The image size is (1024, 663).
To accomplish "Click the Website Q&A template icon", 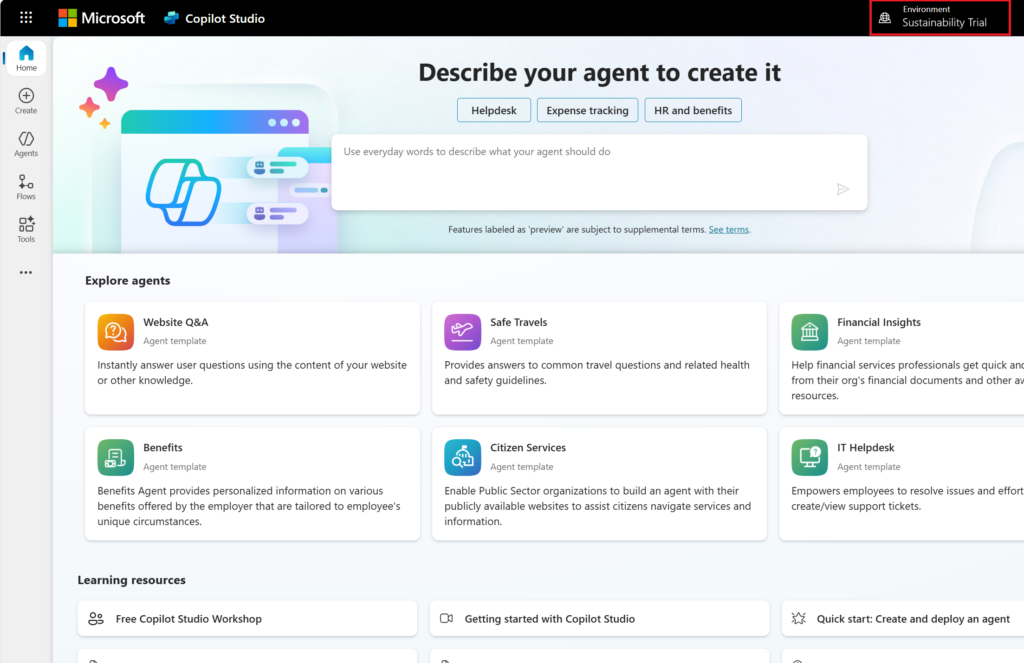I will [116, 332].
